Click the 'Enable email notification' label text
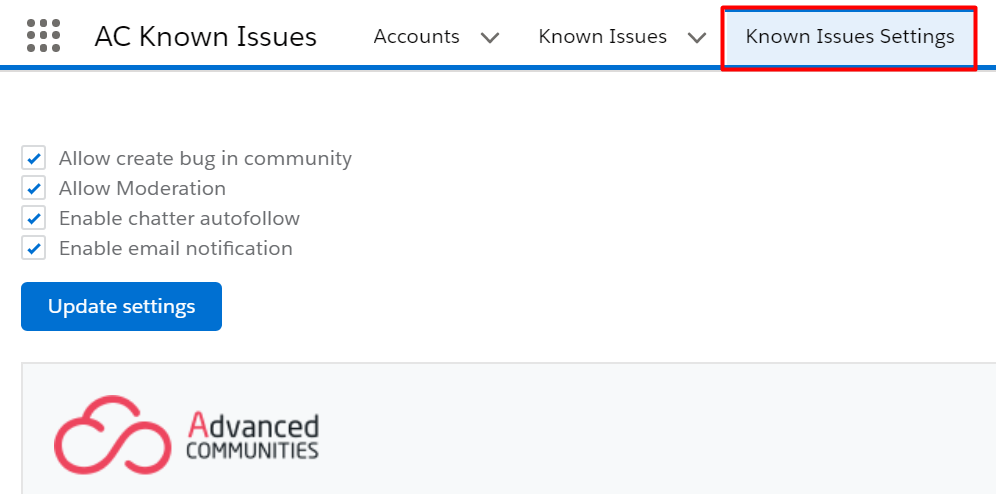The height and width of the screenshot is (494, 996). click(176, 248)
